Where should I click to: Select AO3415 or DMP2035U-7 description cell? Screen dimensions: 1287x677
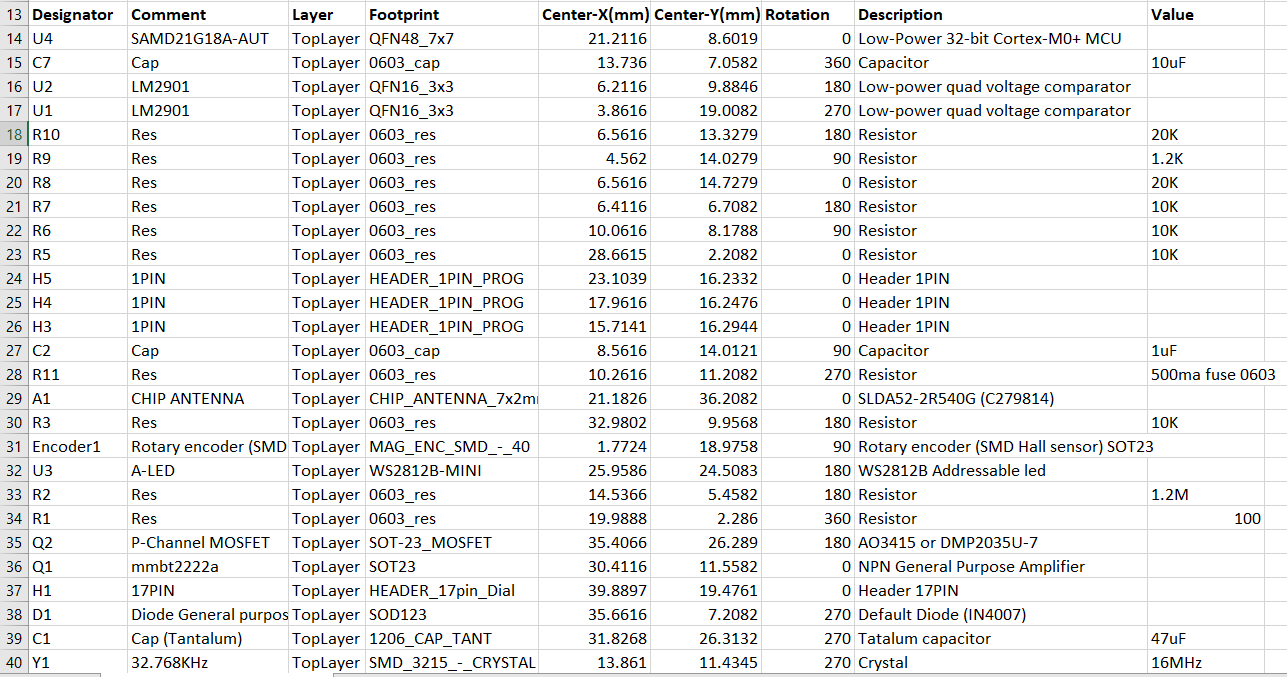click(1002, 543)
